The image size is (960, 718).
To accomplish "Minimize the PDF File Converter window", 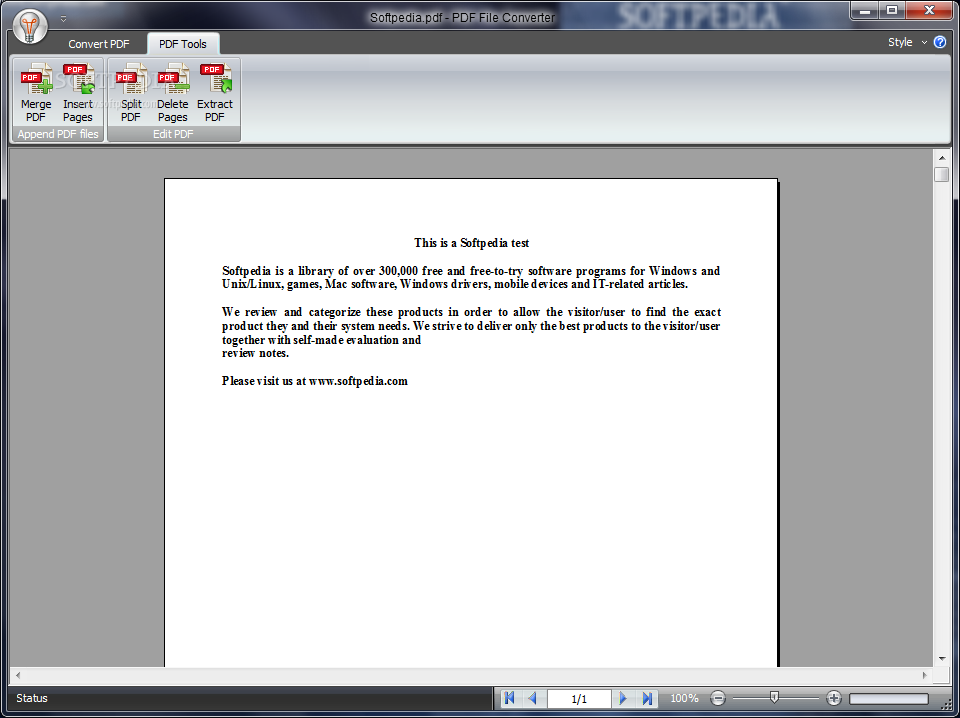I will pyautogui.click(x=865, y=10).
